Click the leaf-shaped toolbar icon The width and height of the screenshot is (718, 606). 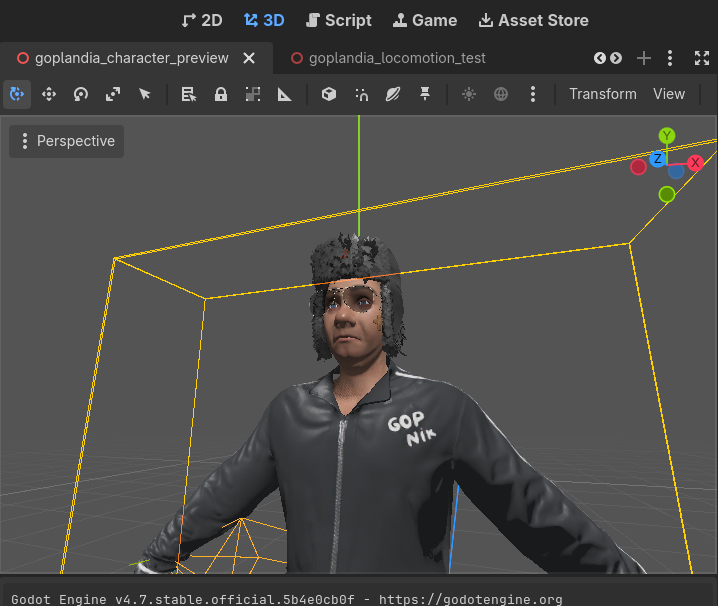393,94
